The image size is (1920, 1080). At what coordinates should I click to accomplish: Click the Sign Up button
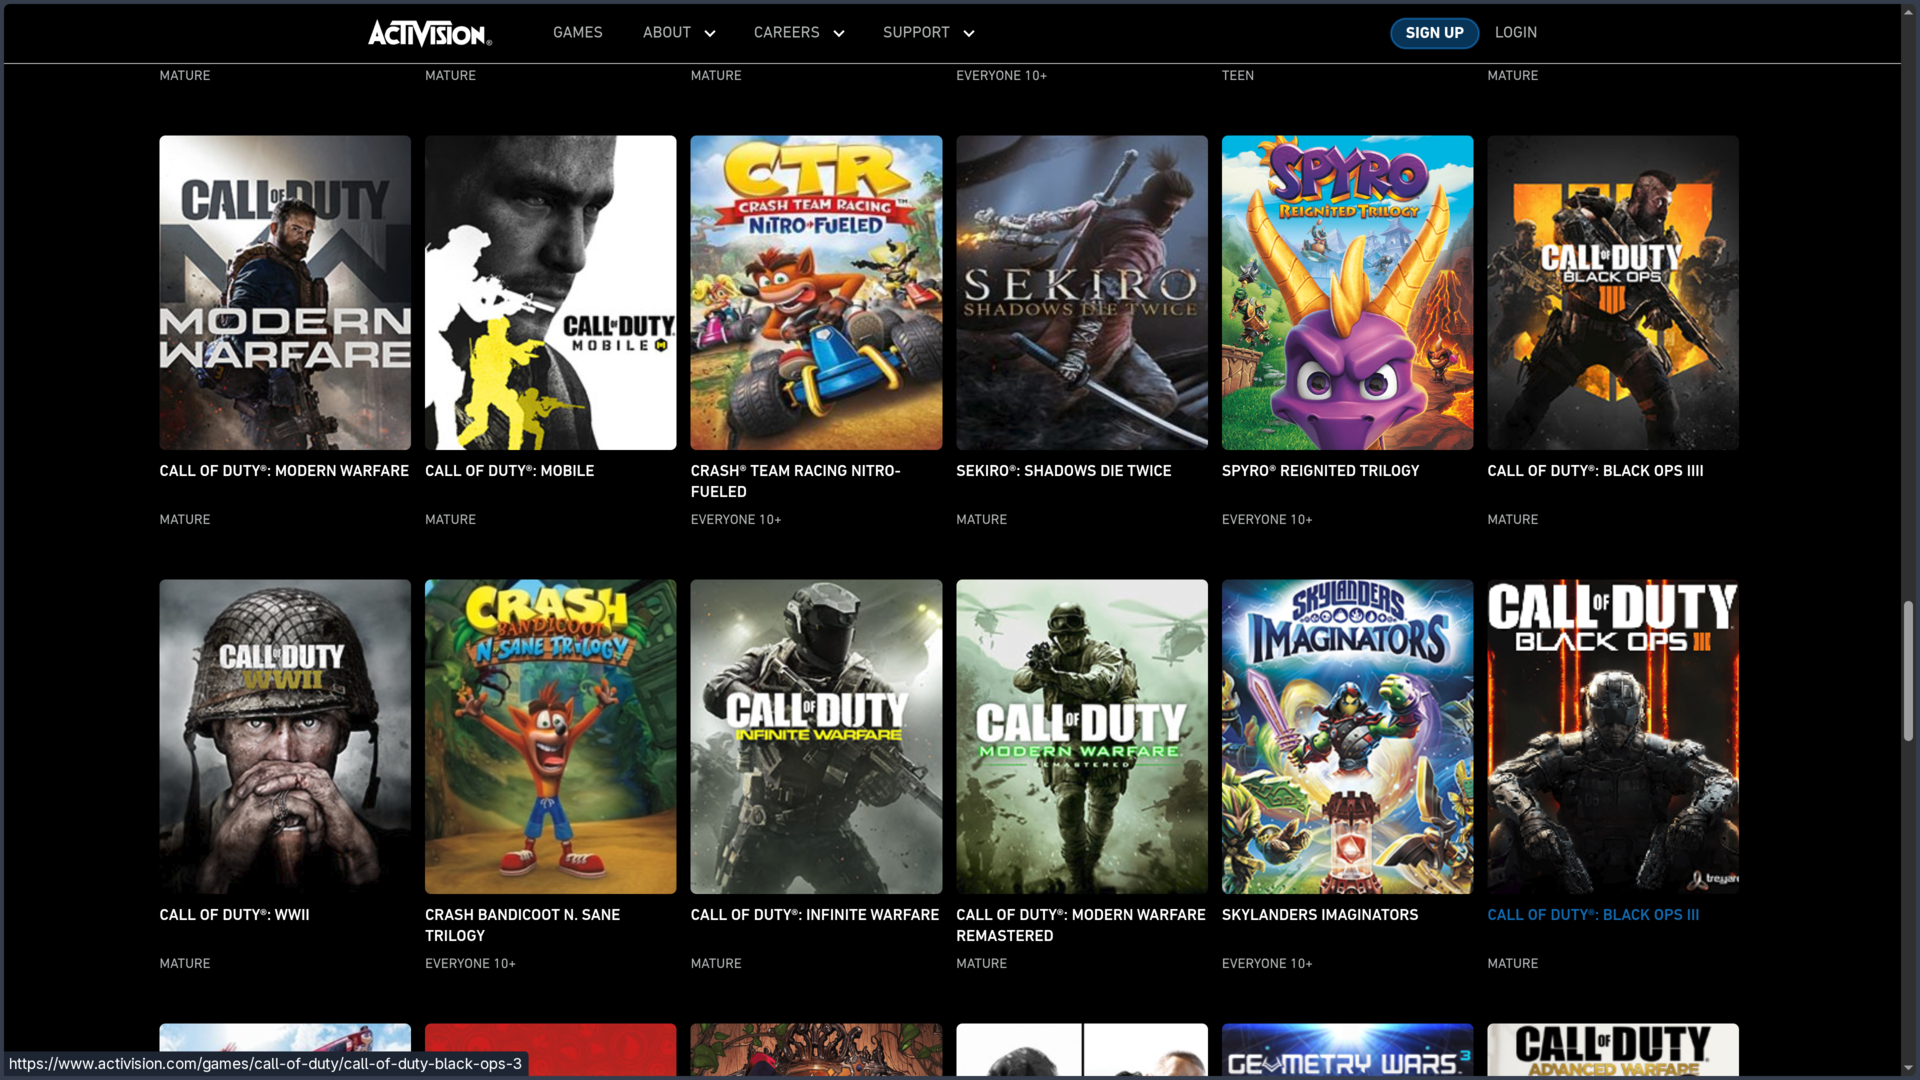[1434, 33]
